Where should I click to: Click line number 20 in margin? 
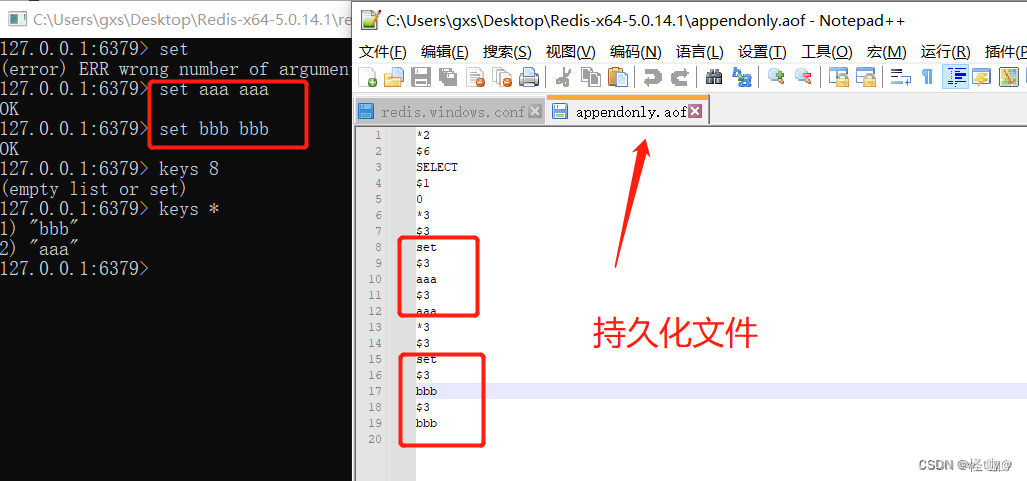click(374, 439)
